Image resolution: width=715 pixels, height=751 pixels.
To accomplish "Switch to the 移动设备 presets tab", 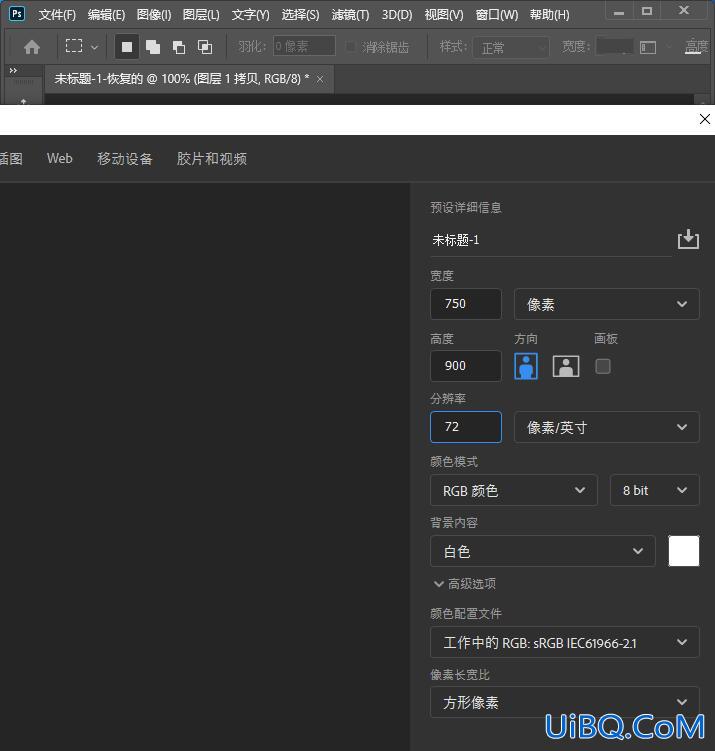I will (125, 159).
